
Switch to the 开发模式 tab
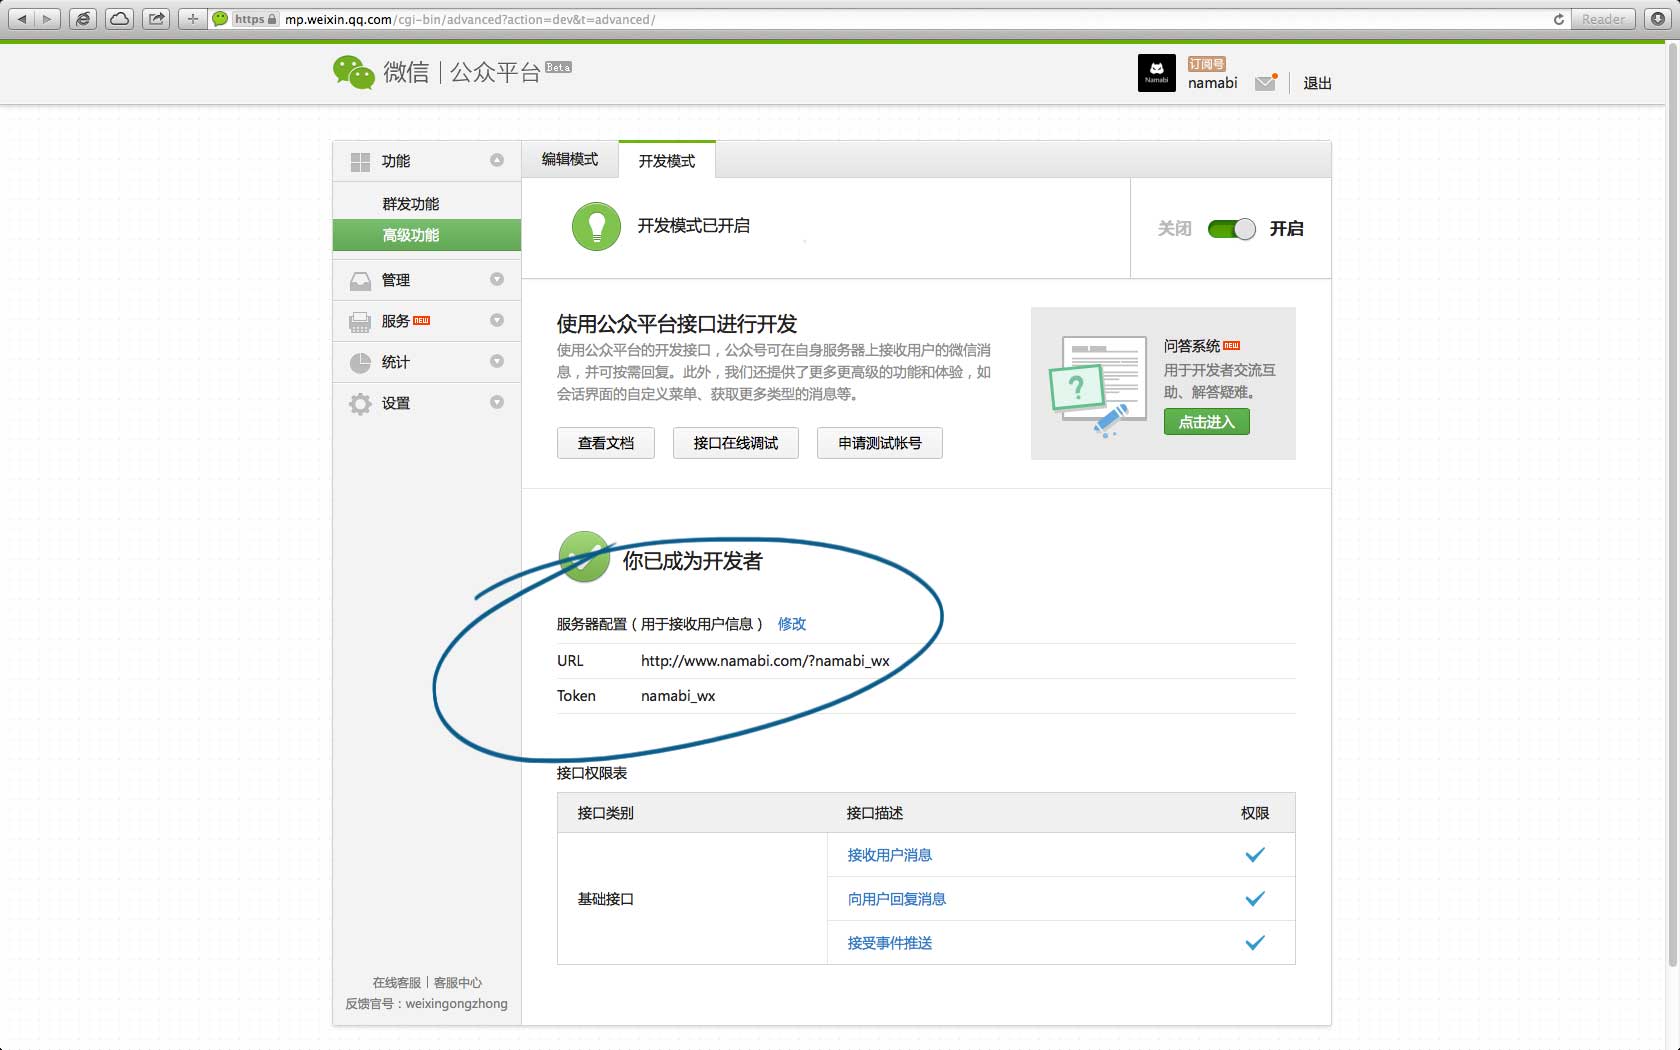point(667,160)
